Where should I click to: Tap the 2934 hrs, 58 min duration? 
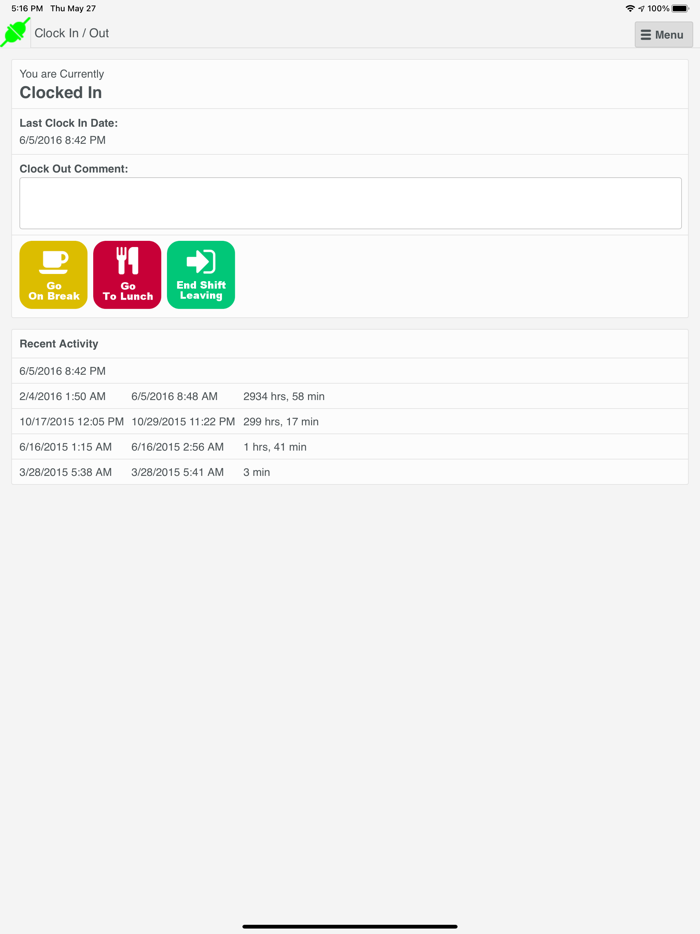point(284,396)
